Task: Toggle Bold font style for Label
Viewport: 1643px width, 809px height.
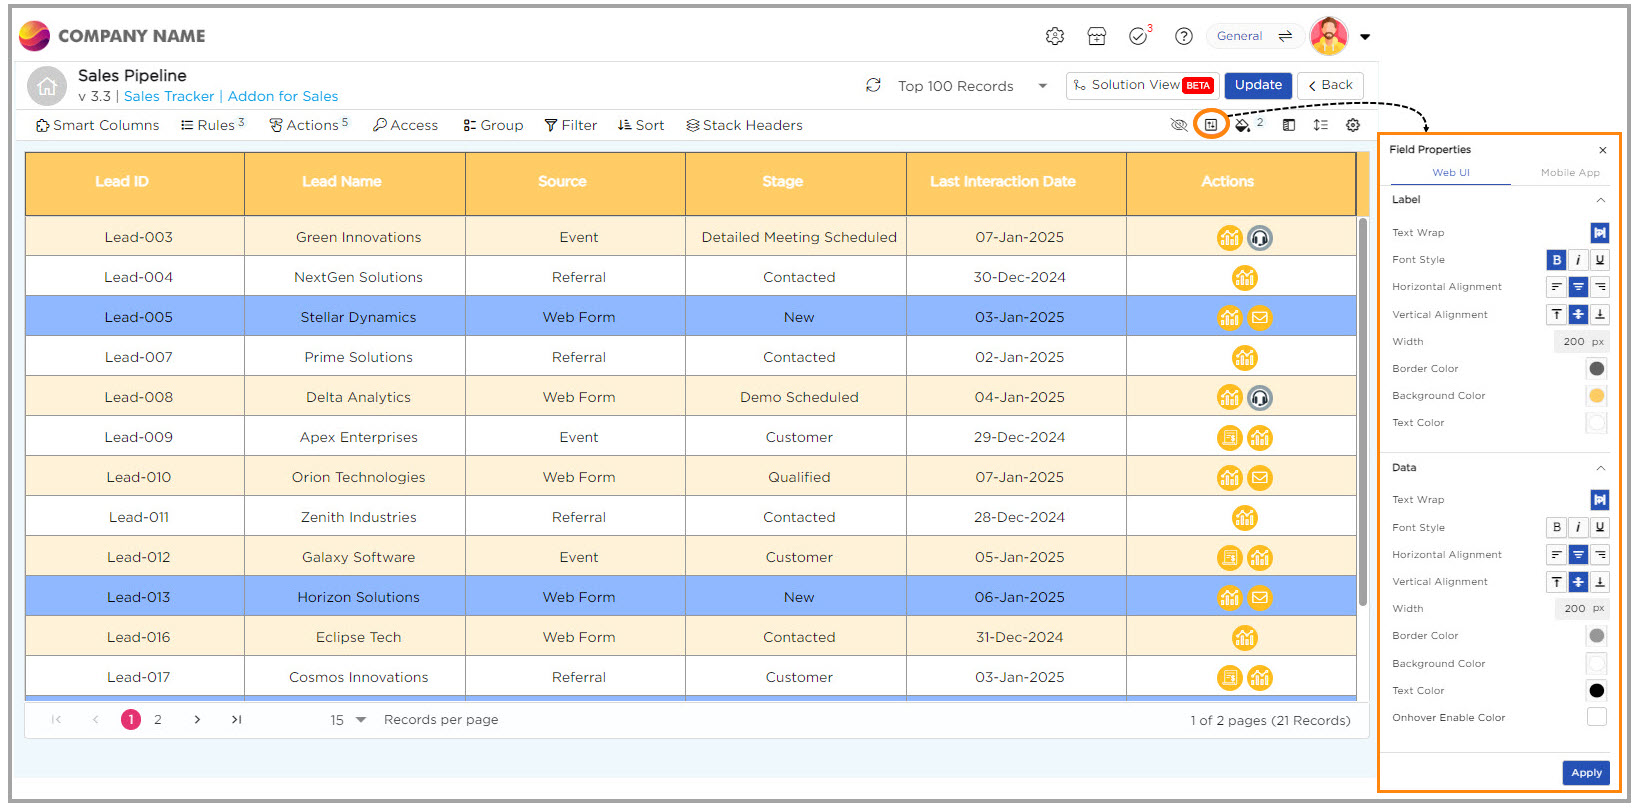Action: coord(1556,260)
